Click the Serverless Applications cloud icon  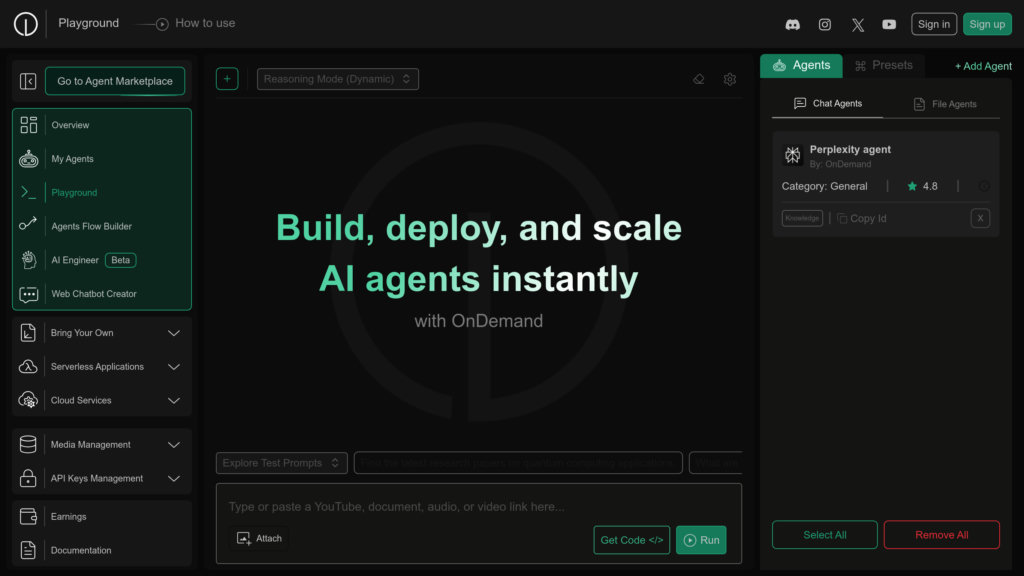28,366
